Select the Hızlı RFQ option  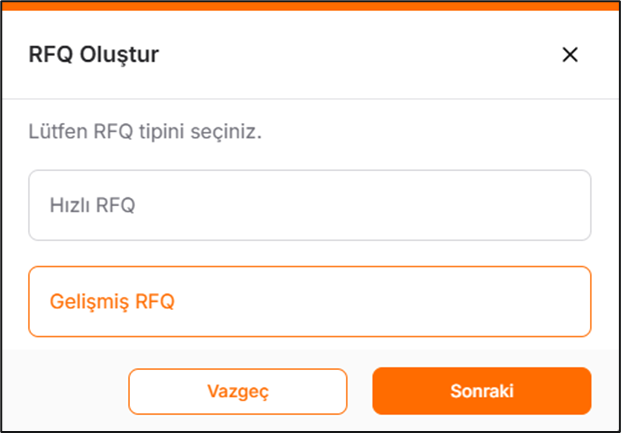tap(309, 205)
